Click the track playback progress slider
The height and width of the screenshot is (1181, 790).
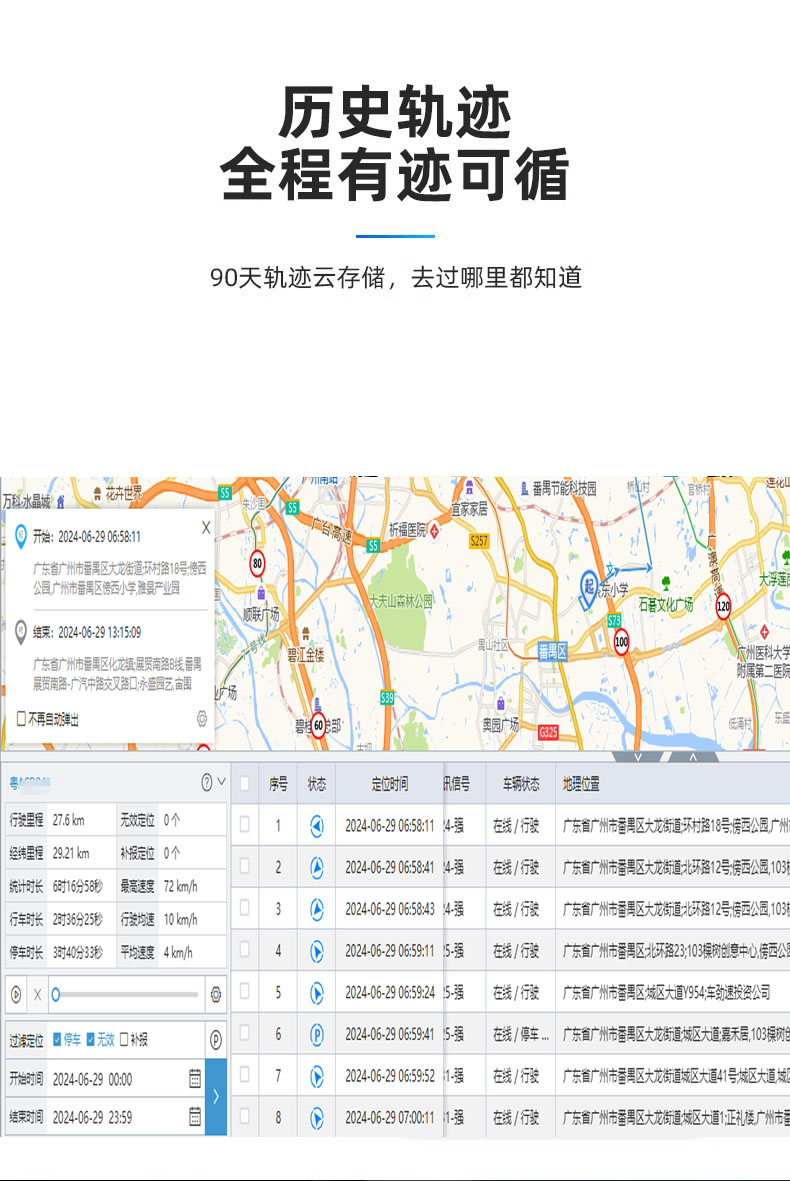(x=127, y=995)
